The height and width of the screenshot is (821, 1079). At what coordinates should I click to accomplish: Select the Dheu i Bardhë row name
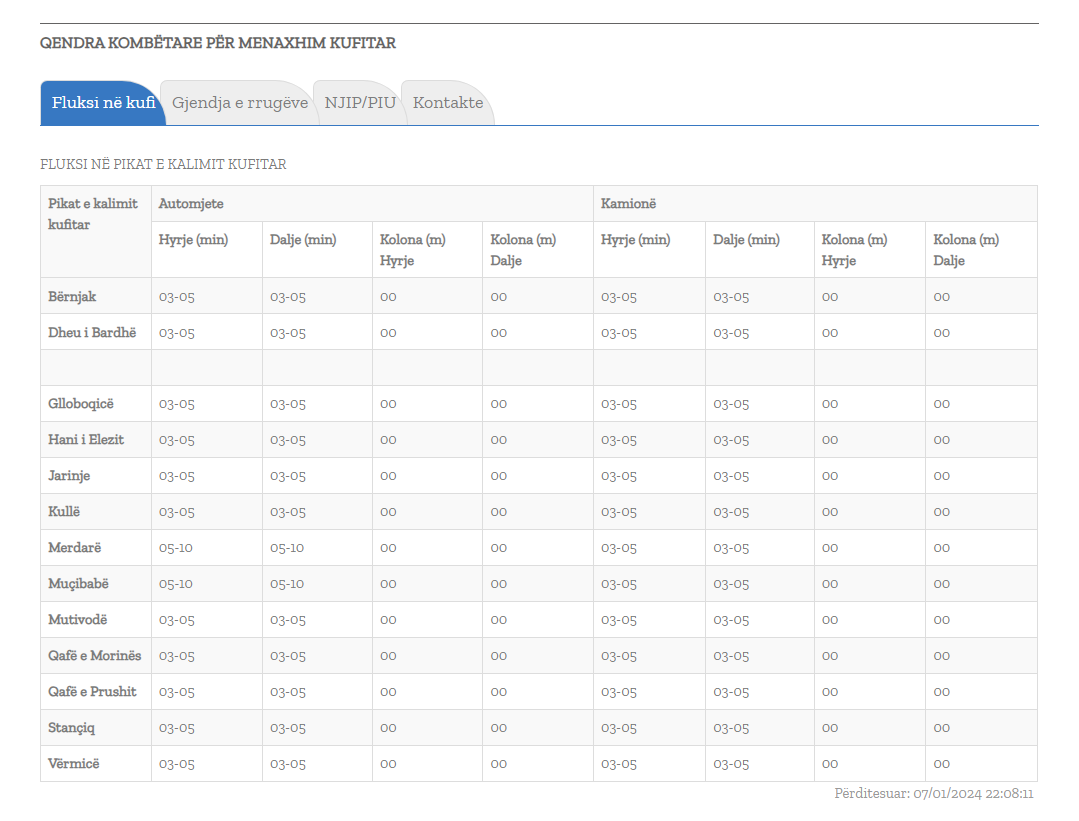click(x=92, y=332)
